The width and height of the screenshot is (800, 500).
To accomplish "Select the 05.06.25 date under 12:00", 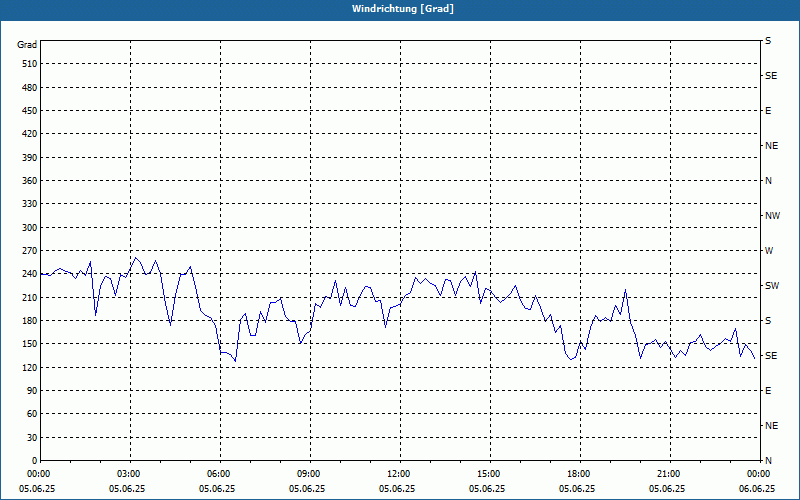I will pyautogui.click(x=397, y=489).
